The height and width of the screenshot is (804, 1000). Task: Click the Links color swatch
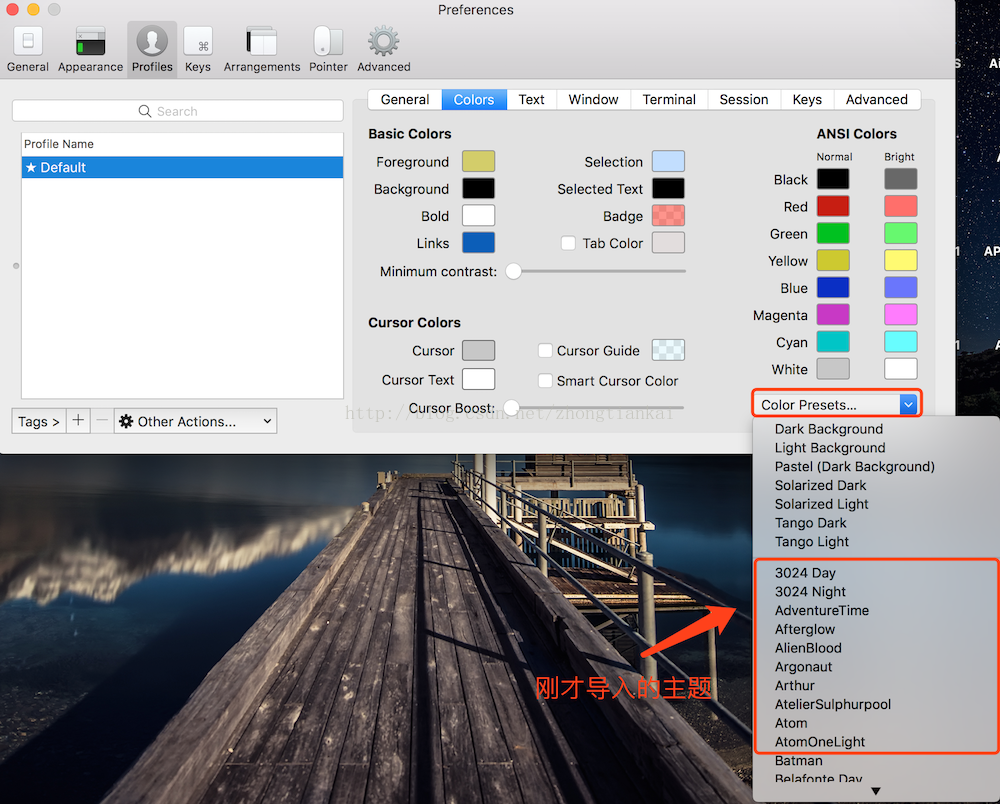tap(478, 243)
